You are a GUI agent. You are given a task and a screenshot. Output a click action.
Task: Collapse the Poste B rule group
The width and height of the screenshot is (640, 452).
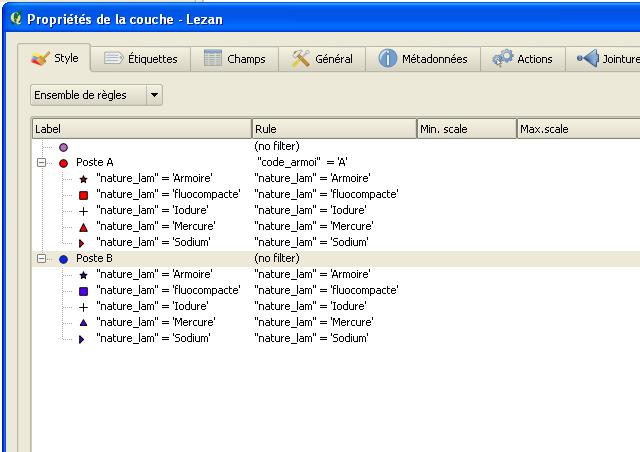42,258
